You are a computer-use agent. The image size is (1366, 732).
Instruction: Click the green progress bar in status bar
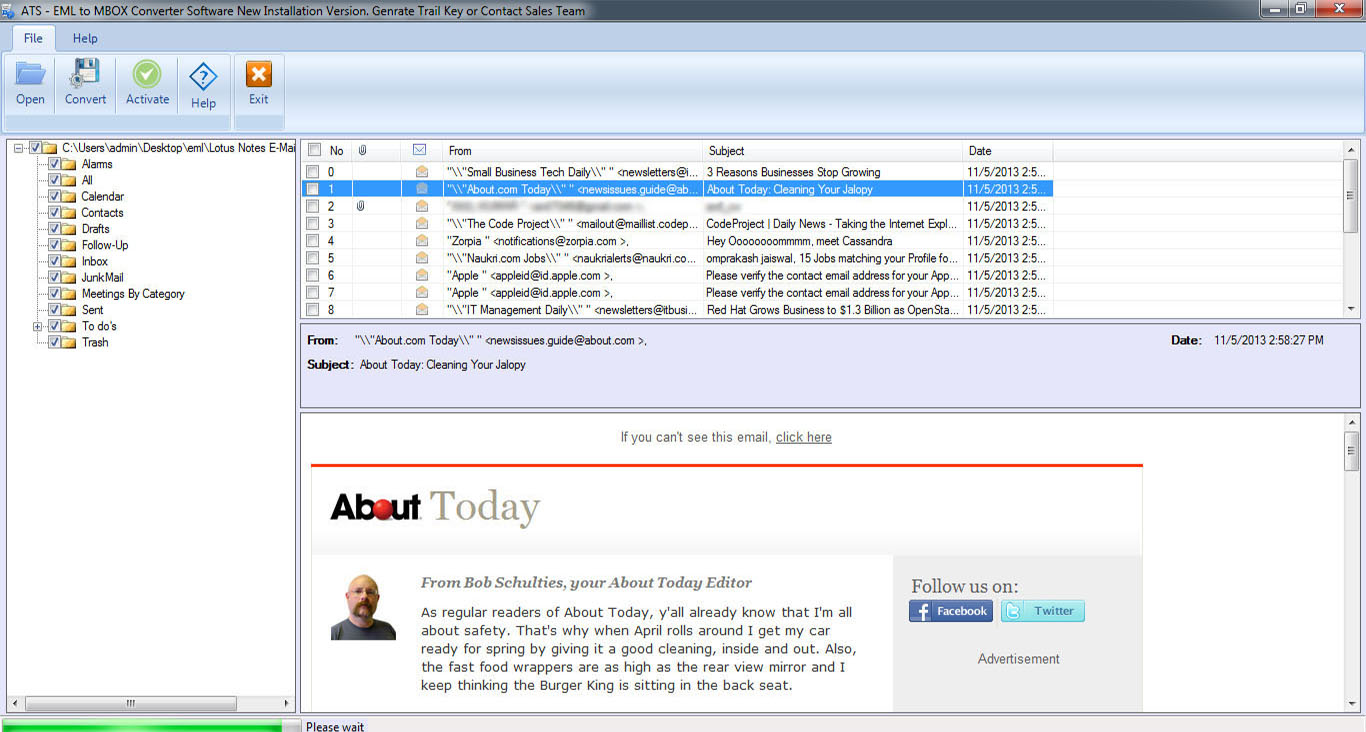(142, 726)
